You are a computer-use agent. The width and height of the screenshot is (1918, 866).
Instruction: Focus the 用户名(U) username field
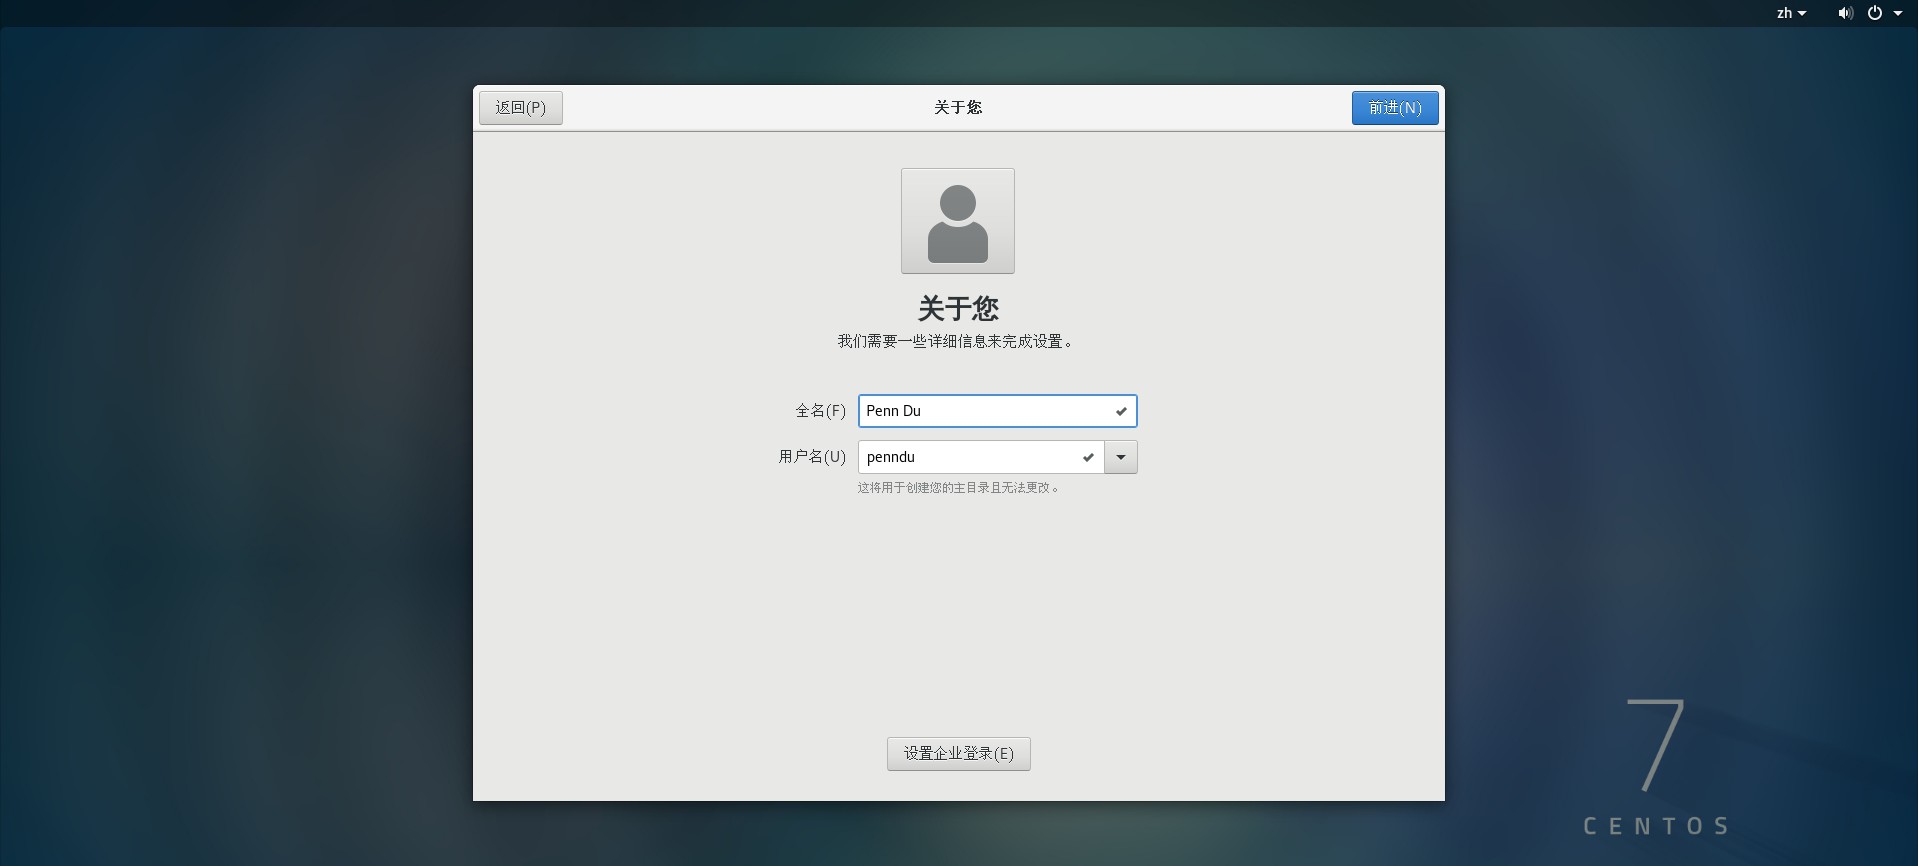(x=981, y=457)
